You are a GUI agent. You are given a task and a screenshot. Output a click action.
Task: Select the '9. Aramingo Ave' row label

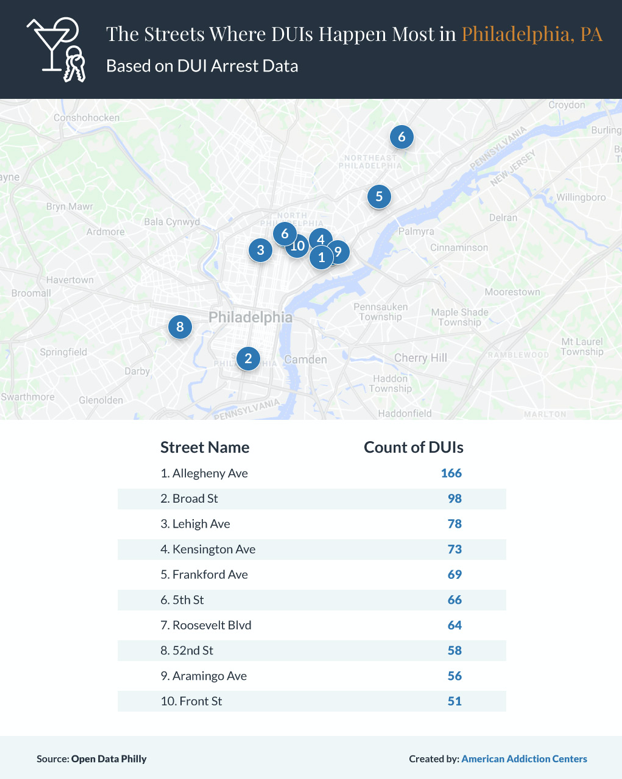click(x=204, y=676)
